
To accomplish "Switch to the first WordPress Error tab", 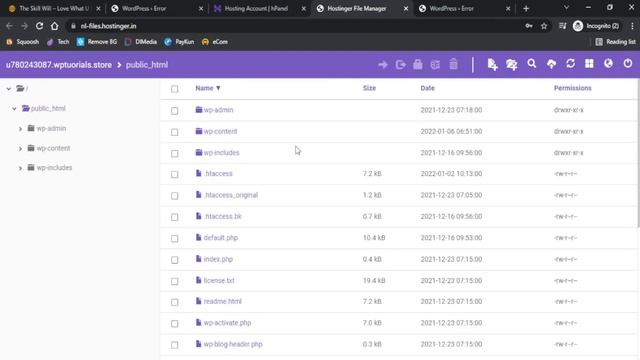I will [157, 9].
